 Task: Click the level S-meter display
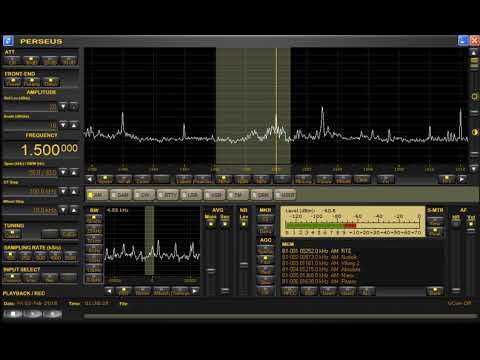pos(353,221)
